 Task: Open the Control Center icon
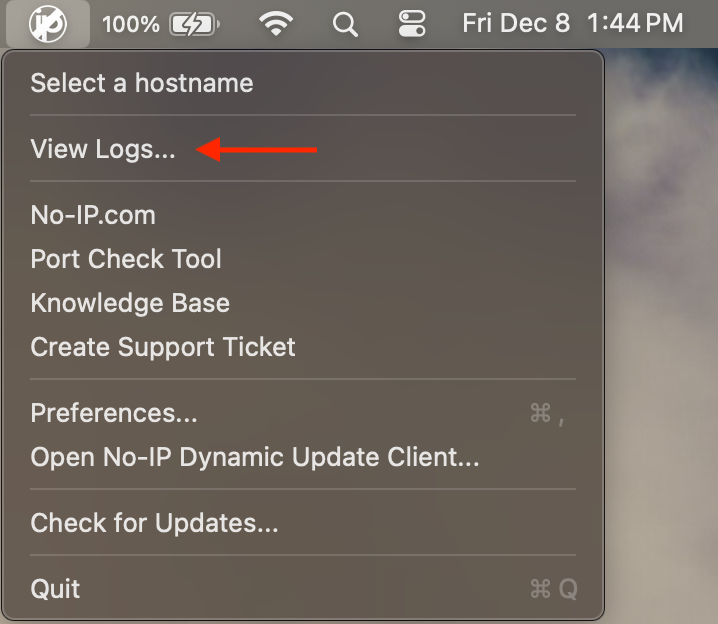412,24
